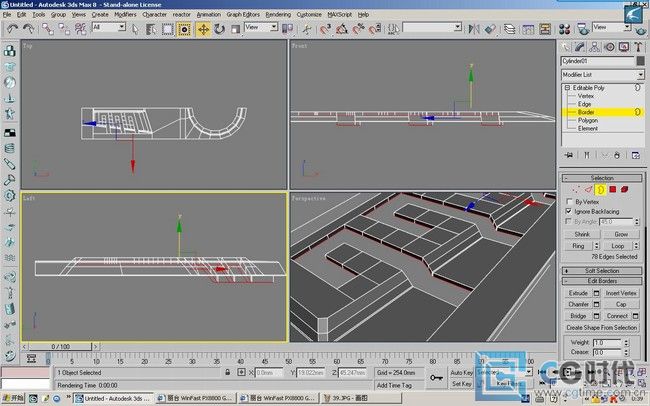The height and width of the screenshot is (406, 650).
Task: Collapse the Editable Poly tree node
Action: [x=568, y=88]
